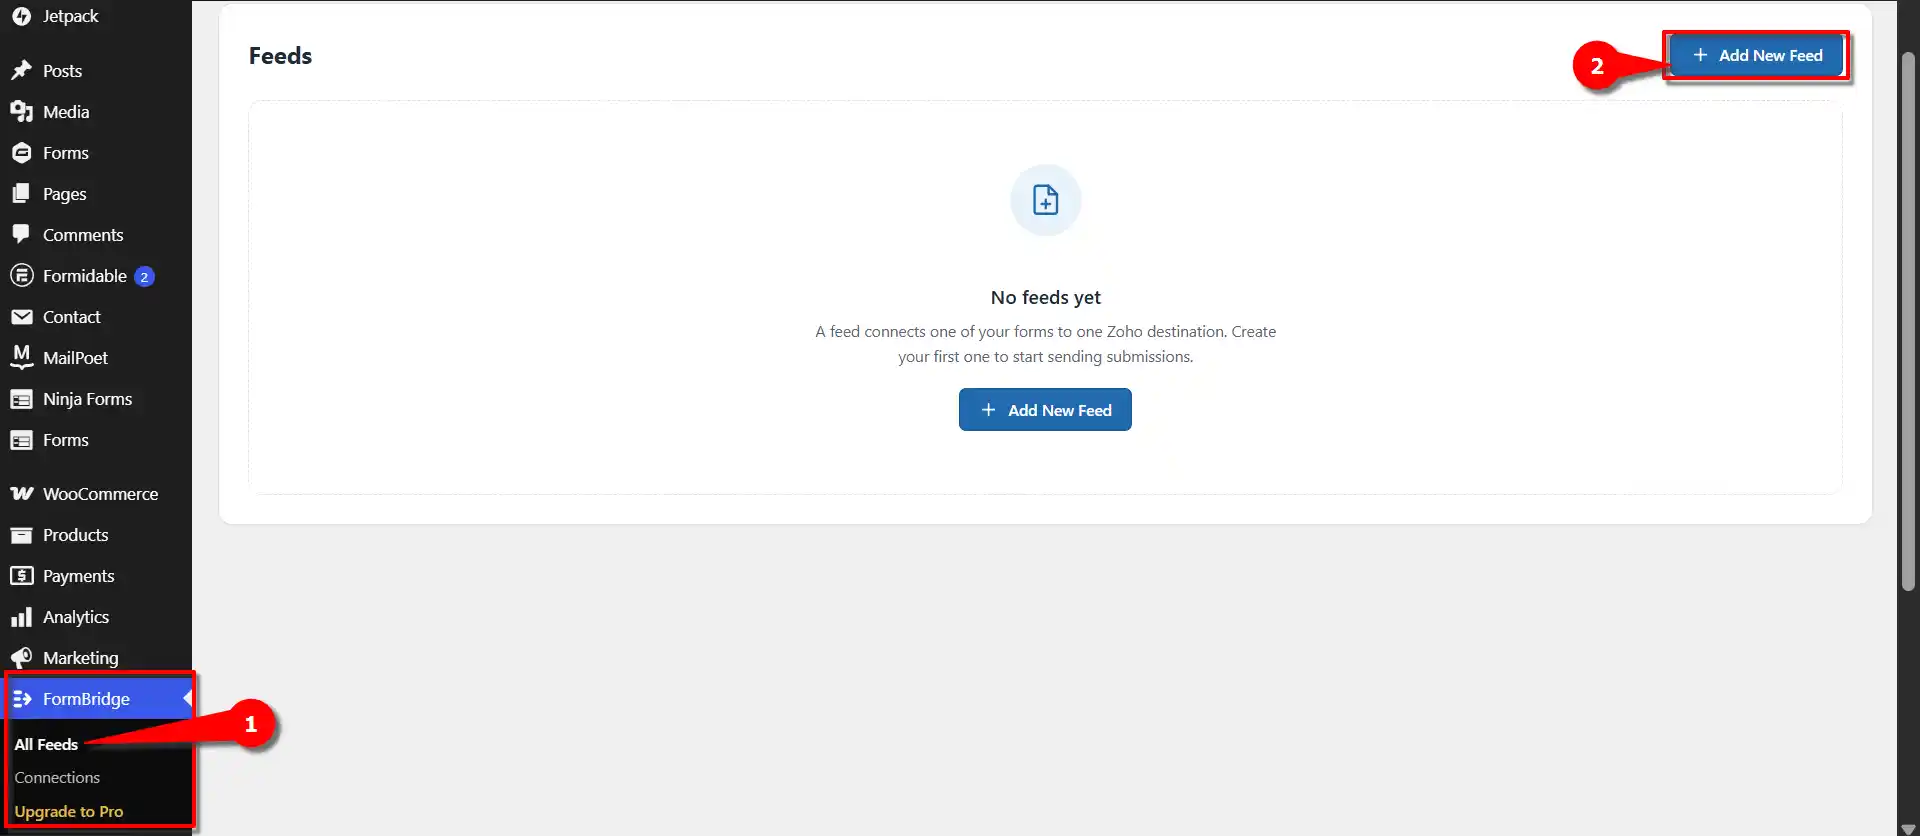Click the Analytics bar chart icon
The image size is (1920, 836).
pyautogui.click(x=21, y=617)
